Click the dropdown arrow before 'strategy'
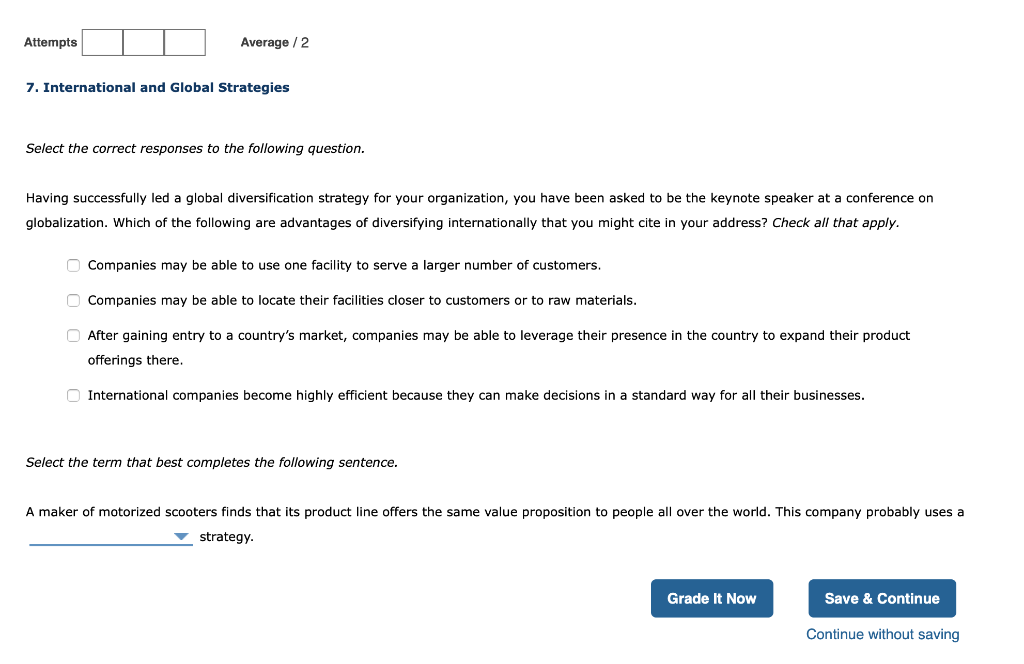The width and height of the screenshot is (1024, 664). [181, 537]
